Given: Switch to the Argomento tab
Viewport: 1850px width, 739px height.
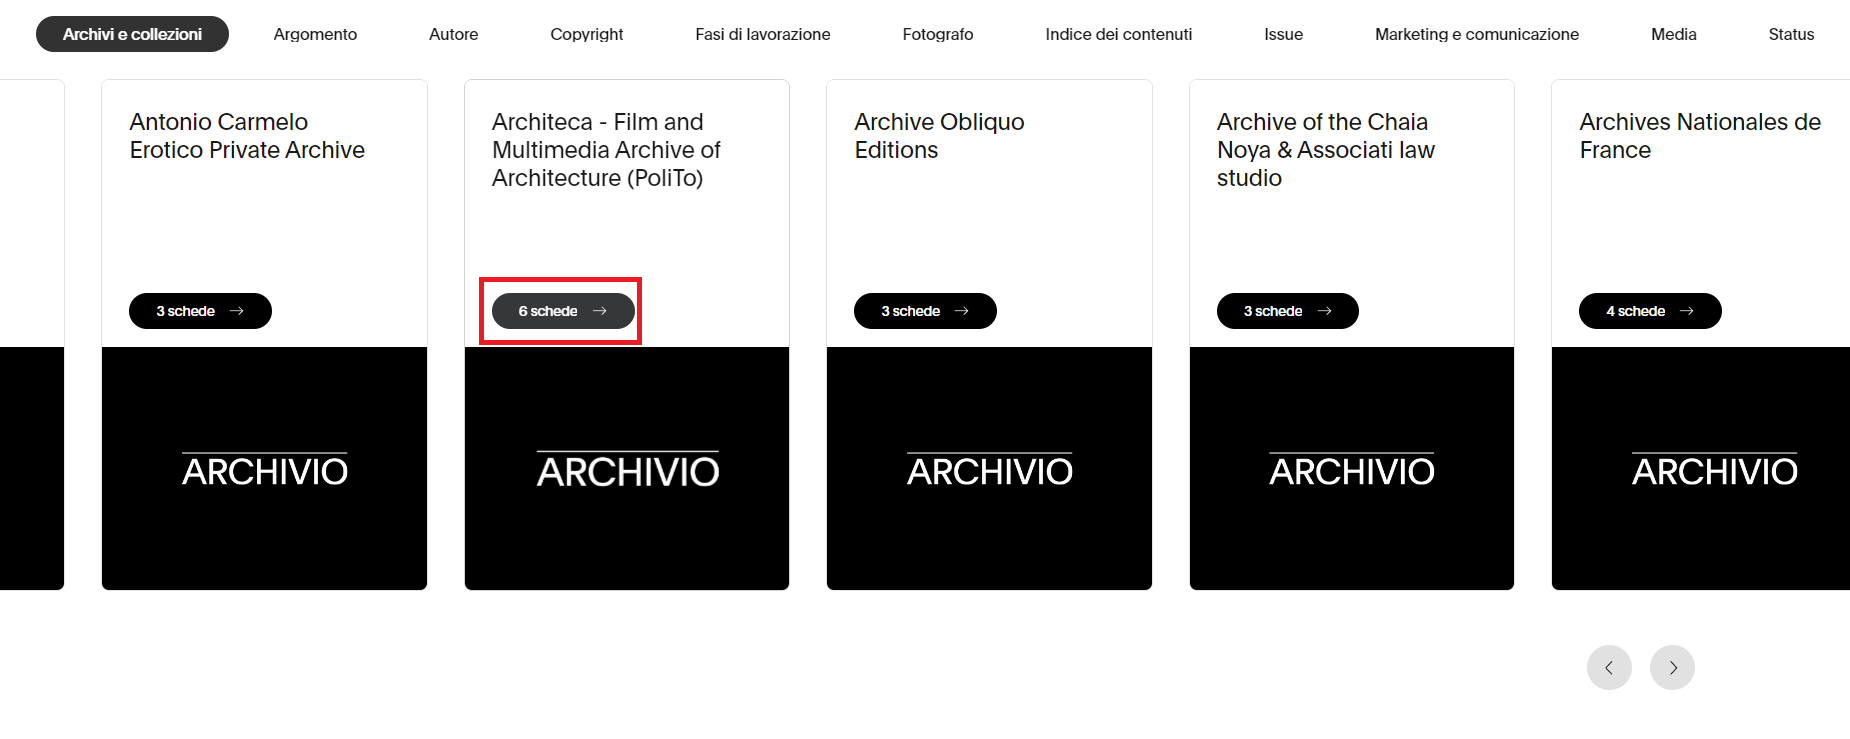Looking at the screenshot, I should pos(315,34).
